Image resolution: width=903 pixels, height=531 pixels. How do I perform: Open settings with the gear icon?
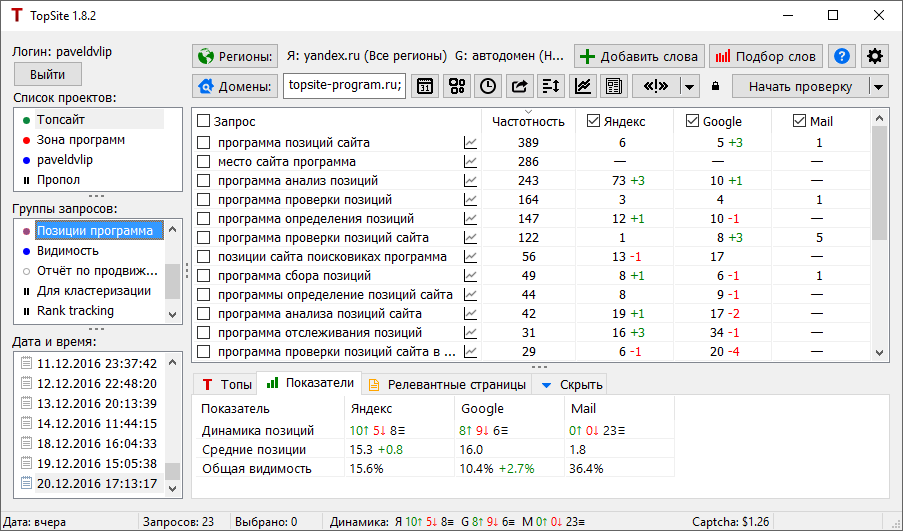pos(875,56)
